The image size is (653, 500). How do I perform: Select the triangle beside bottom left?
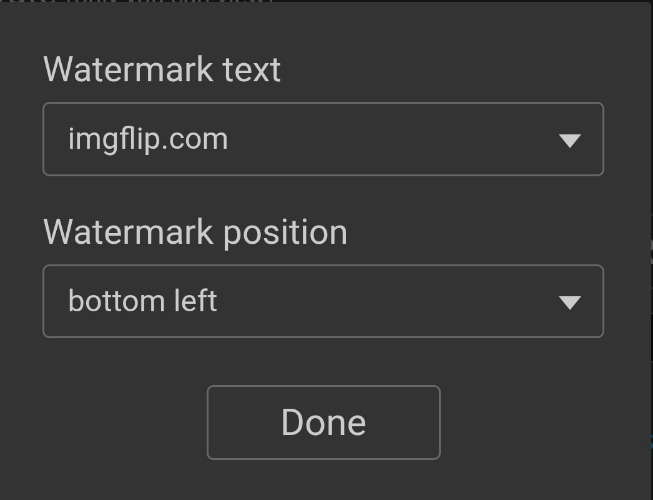pos(570,302)
